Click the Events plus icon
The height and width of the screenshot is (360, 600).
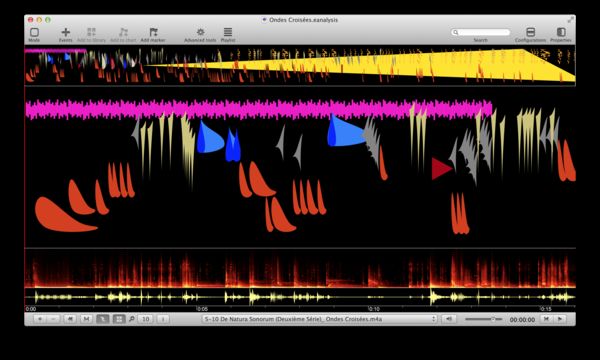click(x=65, y=32)
